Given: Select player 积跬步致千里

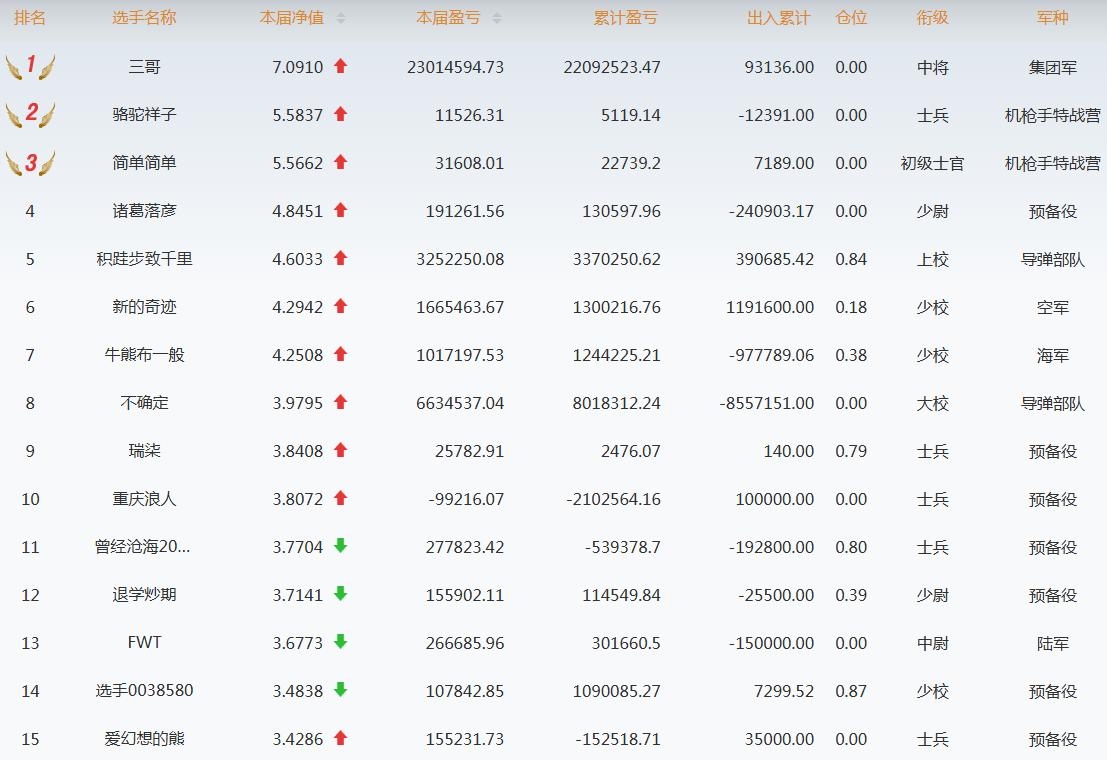Looking at the screenshot, I should [x=144, y=259].
